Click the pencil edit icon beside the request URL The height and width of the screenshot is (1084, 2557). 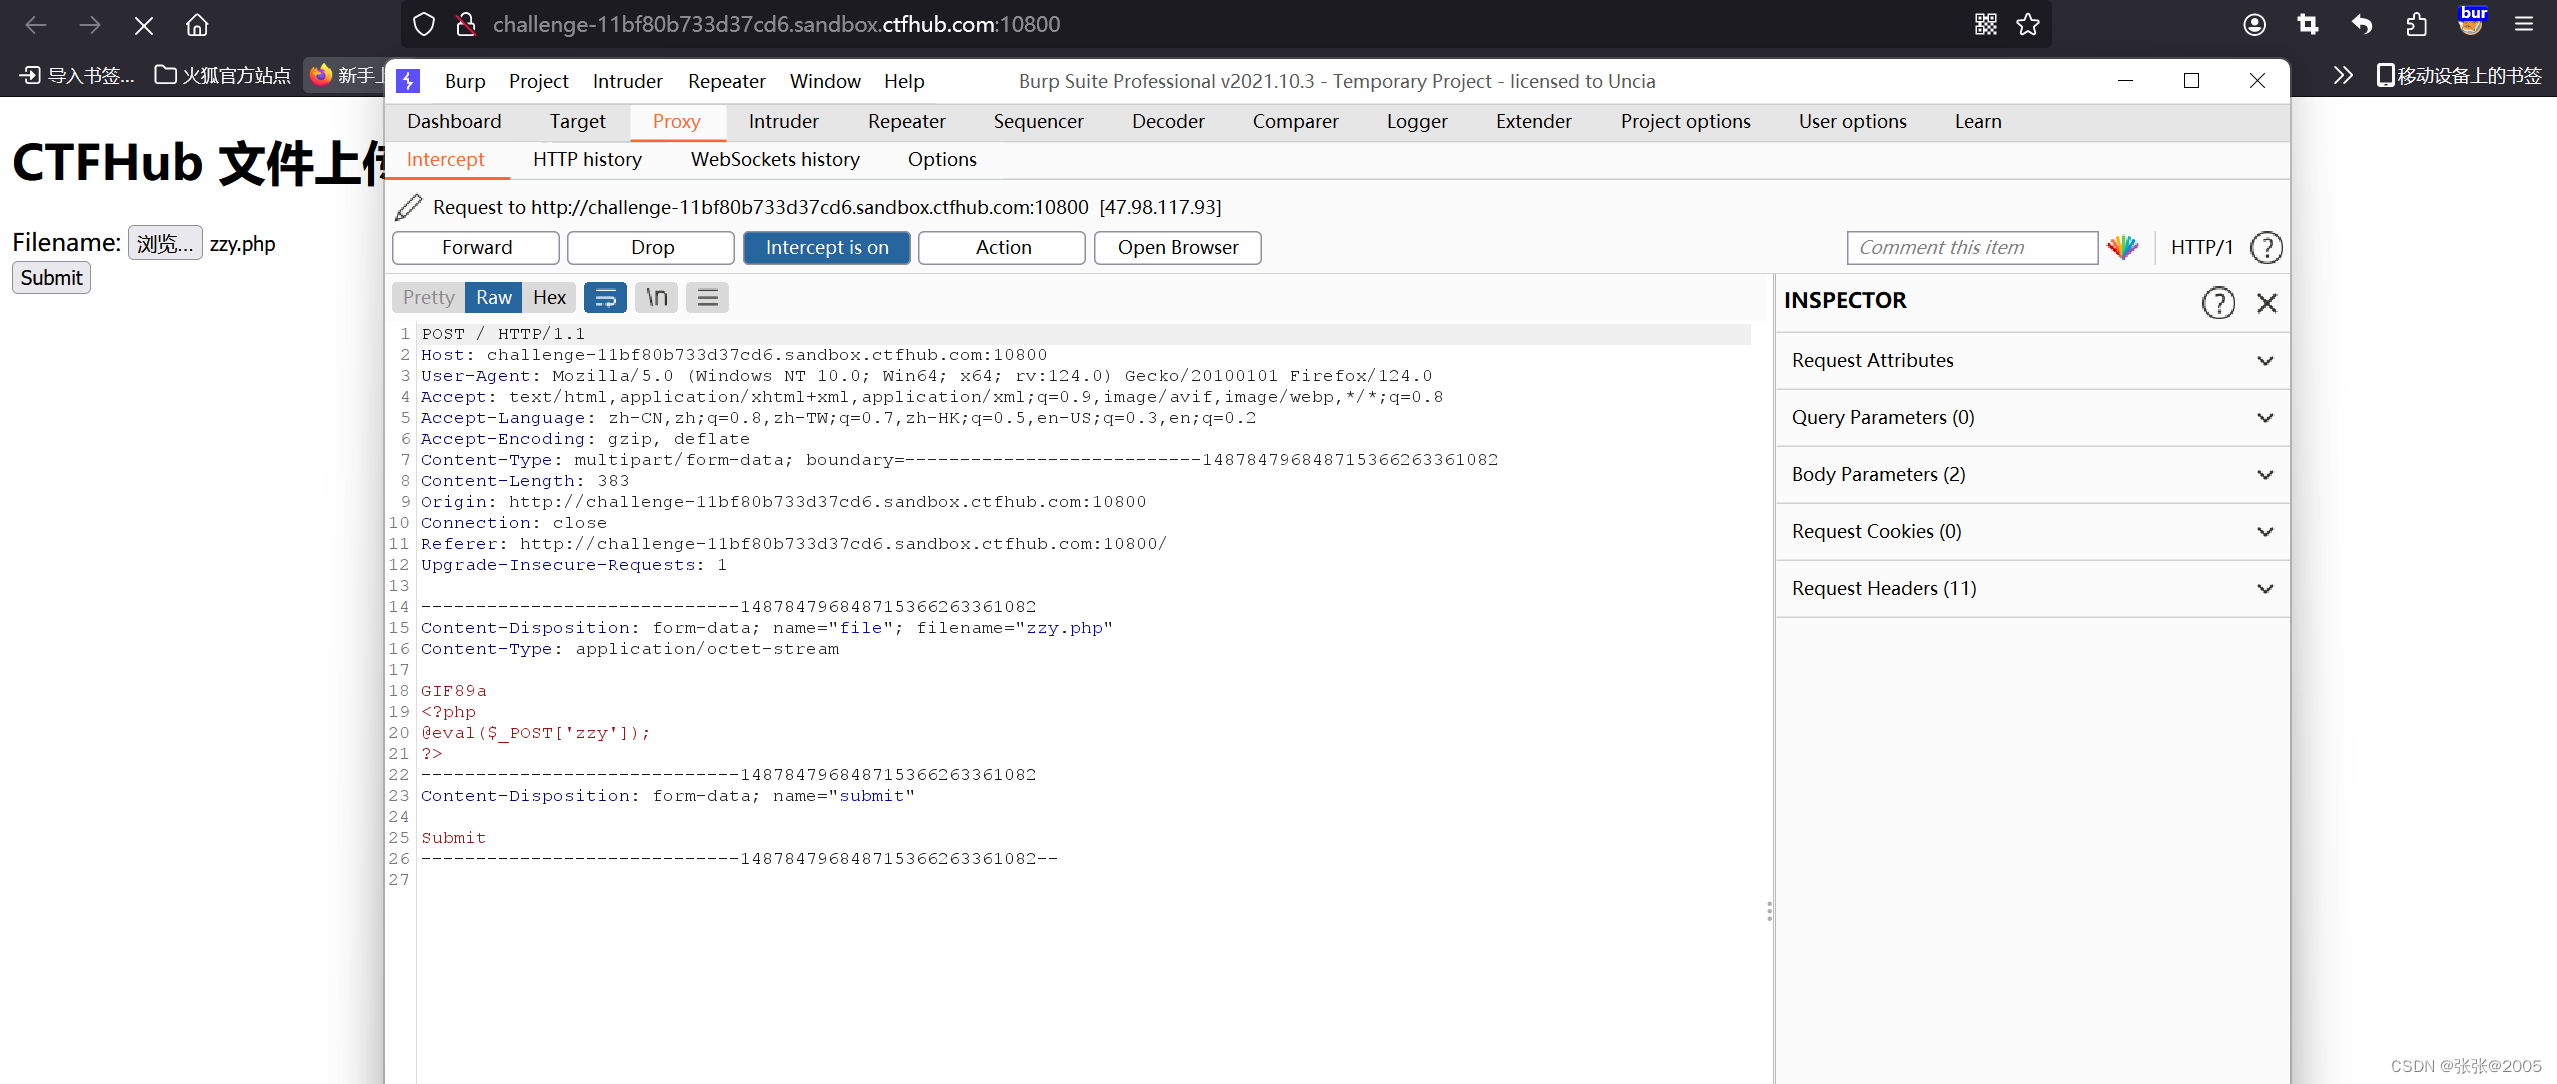[408, 207]
